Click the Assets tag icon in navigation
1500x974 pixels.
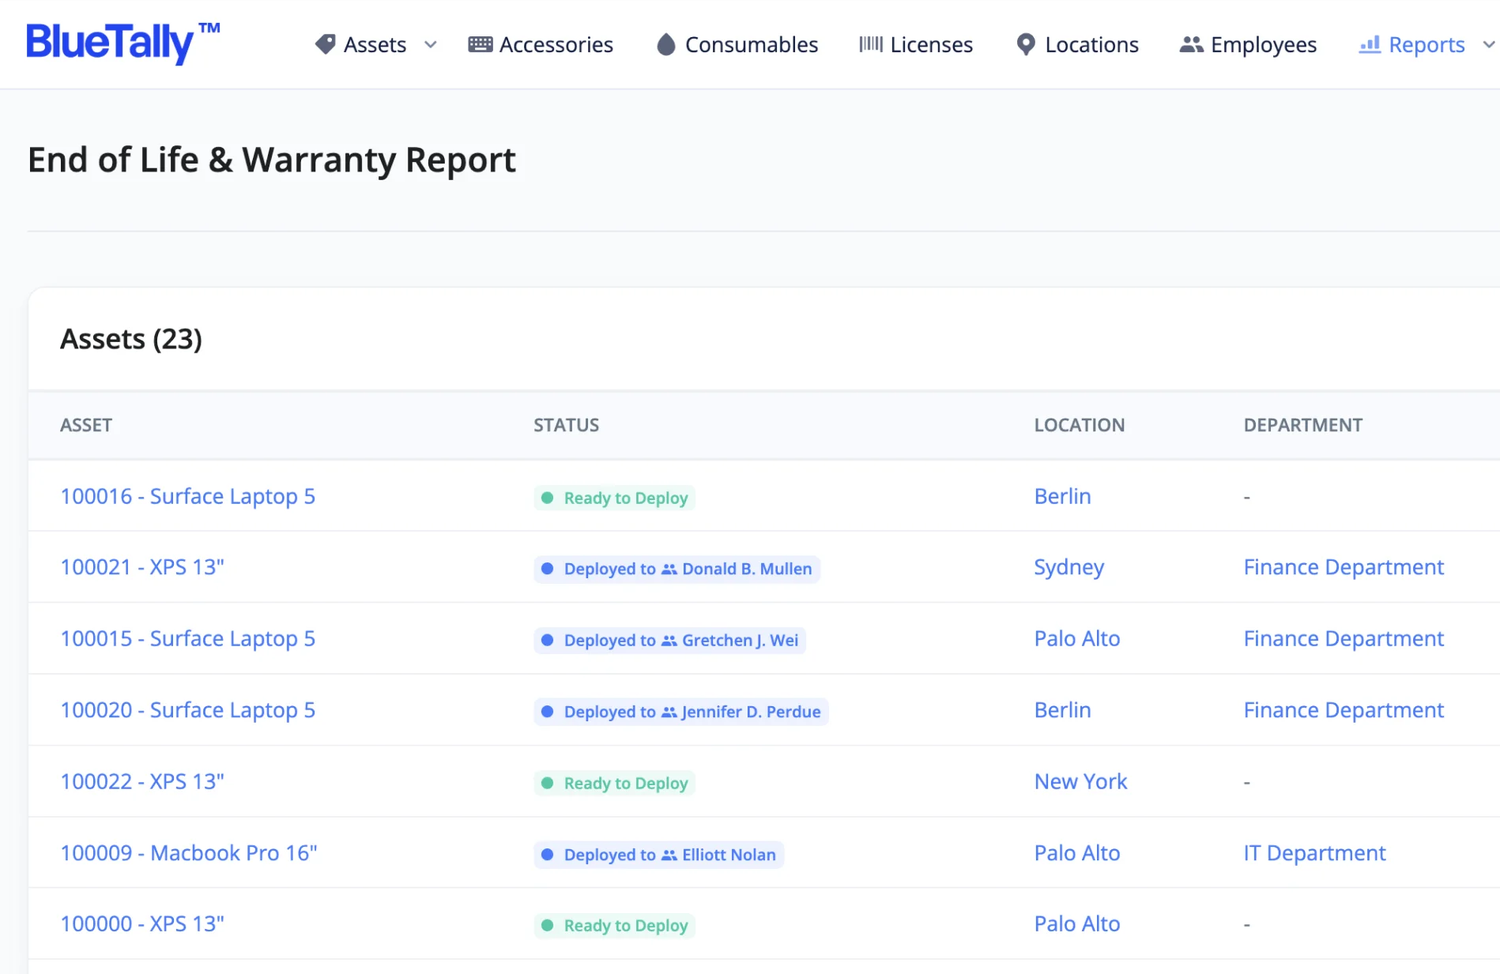(x=325, y=44)
